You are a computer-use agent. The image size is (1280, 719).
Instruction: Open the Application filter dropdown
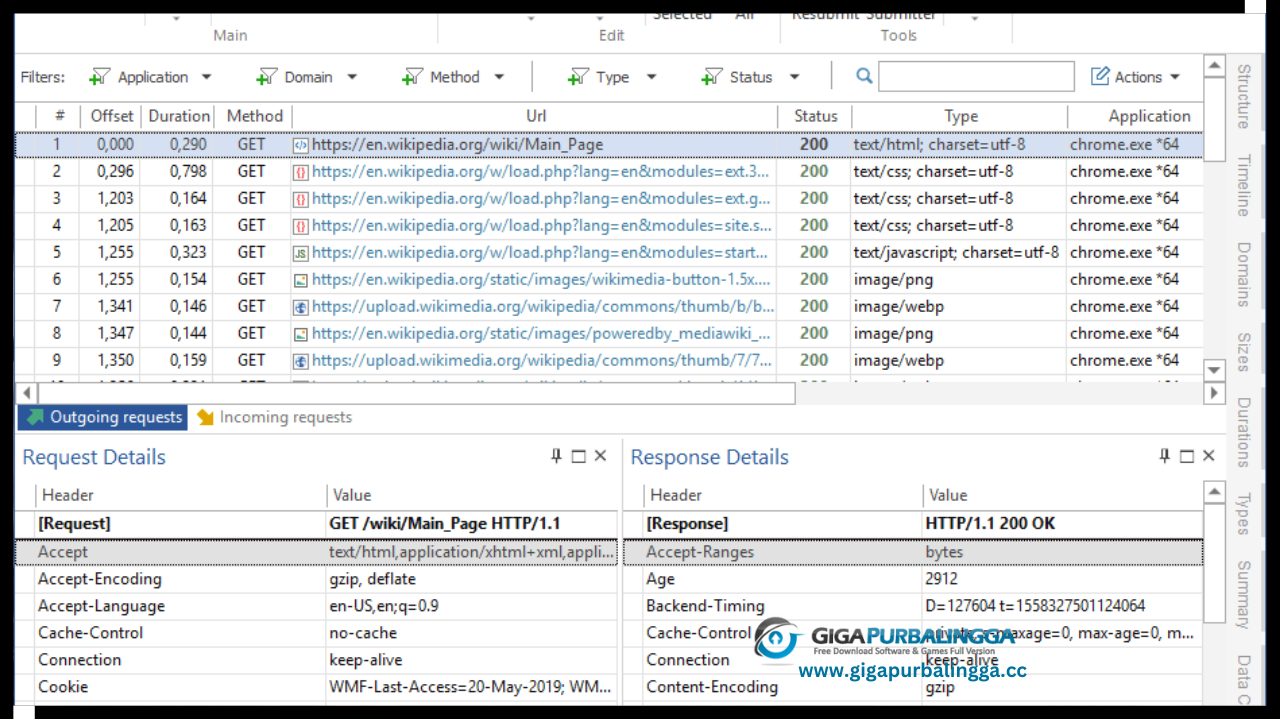[150, 77]
